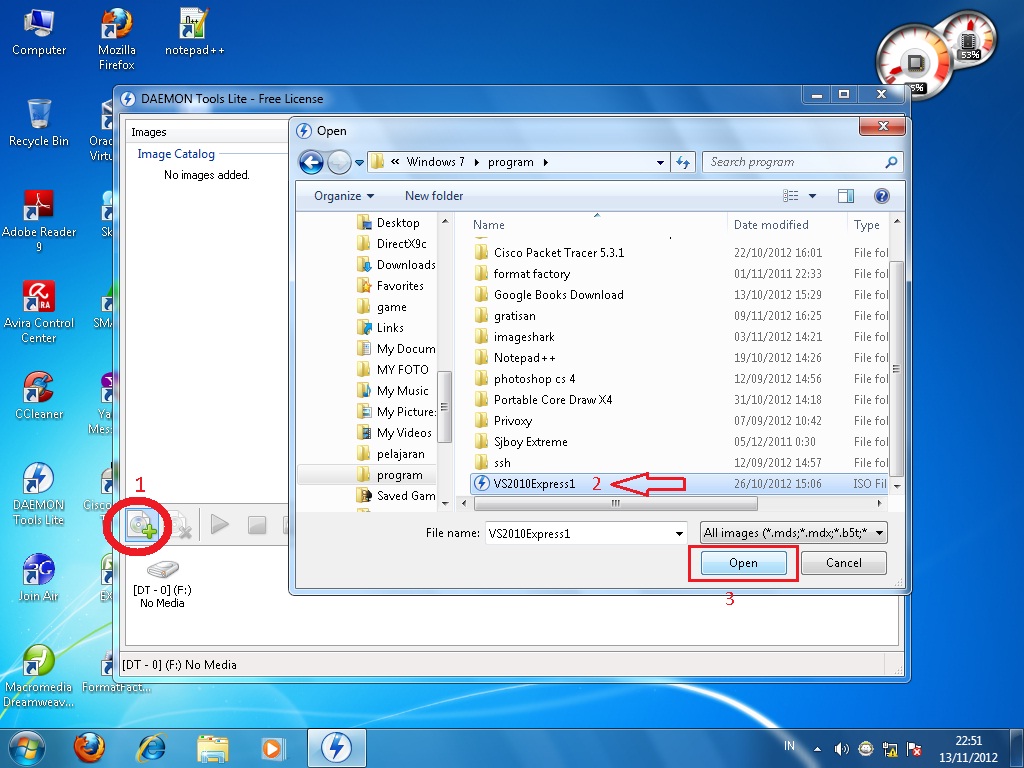Show the preview pane icon in Open dialog
Image resolution: width=1024 pixels, height=768 pixels.
pos(845,196)
